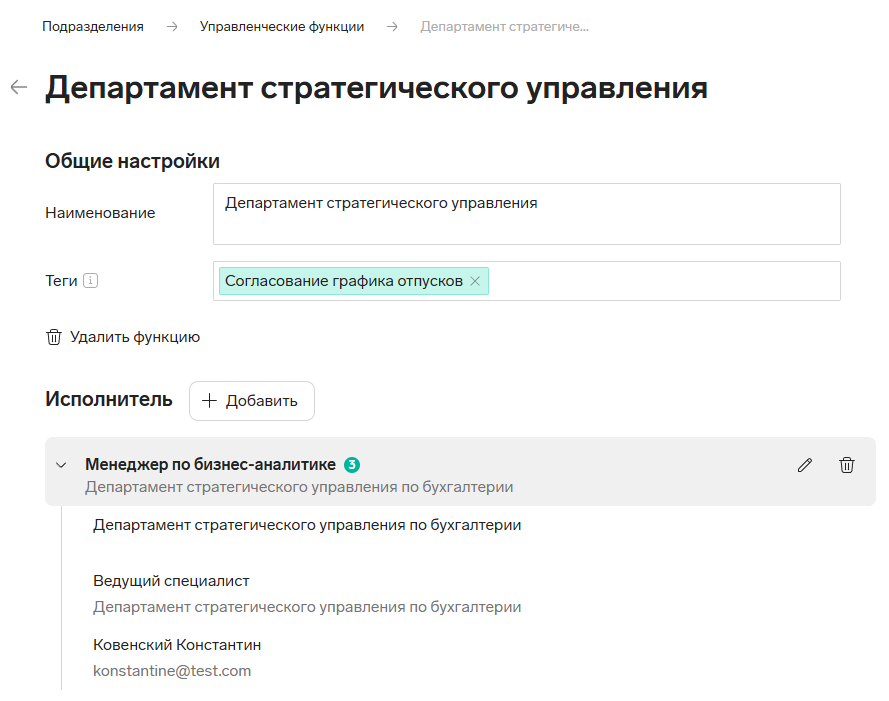Remove the Согласование графика отпусков tag
The image size is (889, 701).
click(475, 281)
